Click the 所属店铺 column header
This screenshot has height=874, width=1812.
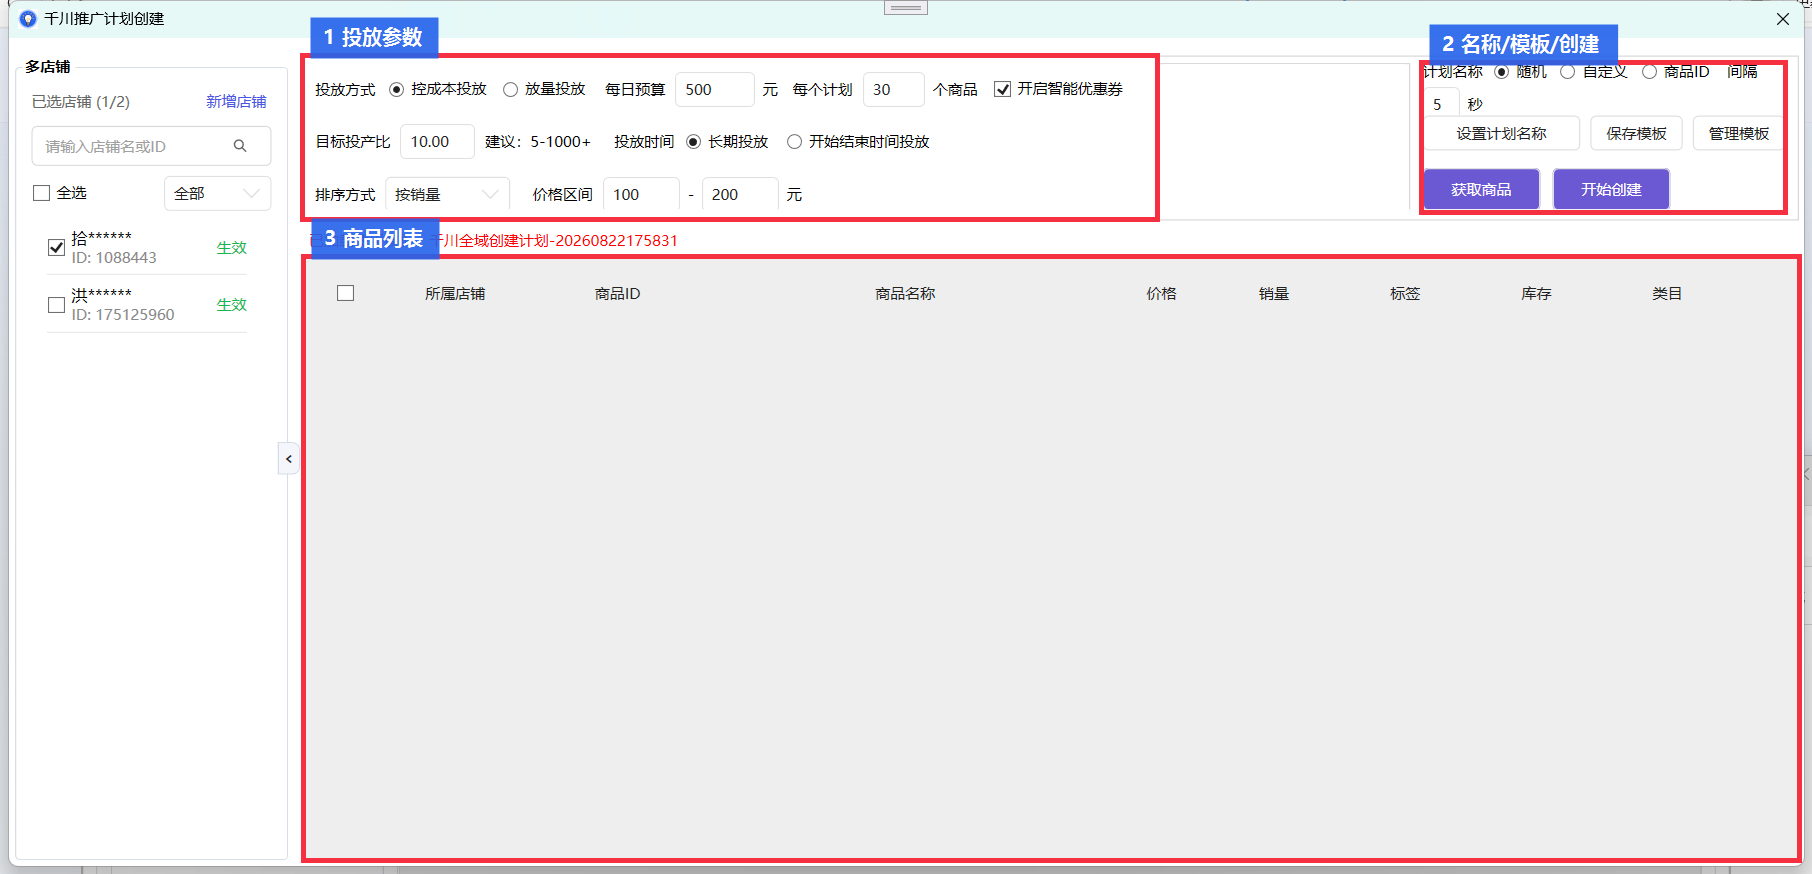pyautogui.click(x=455, y=294)
